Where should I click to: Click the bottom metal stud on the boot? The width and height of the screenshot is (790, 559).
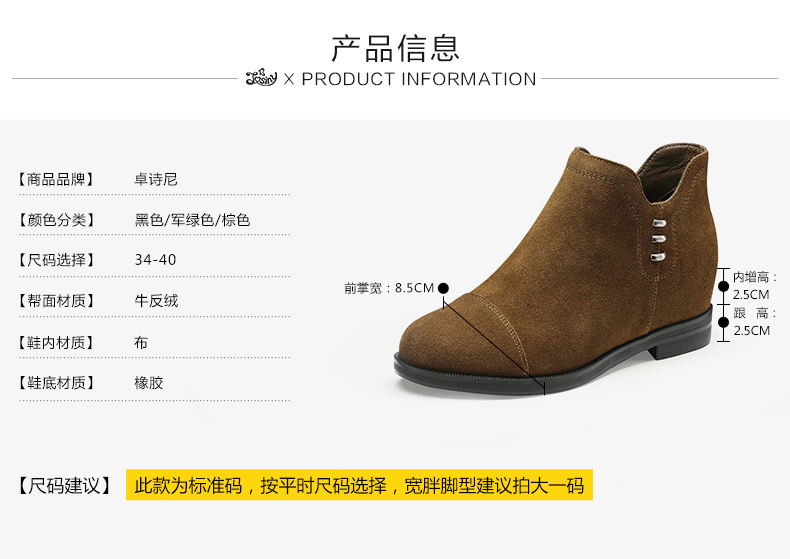pyautogui.click(x=658, y=257)
